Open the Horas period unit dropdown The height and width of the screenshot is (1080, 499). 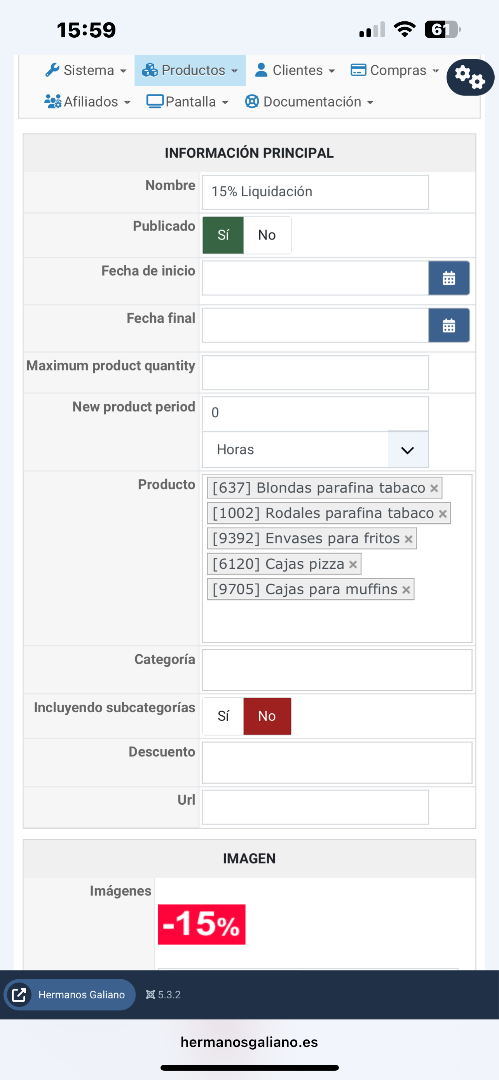tap(315, 450)
